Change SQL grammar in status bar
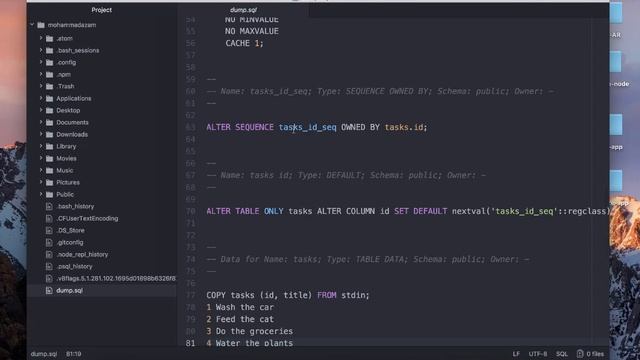 (562, 354)
